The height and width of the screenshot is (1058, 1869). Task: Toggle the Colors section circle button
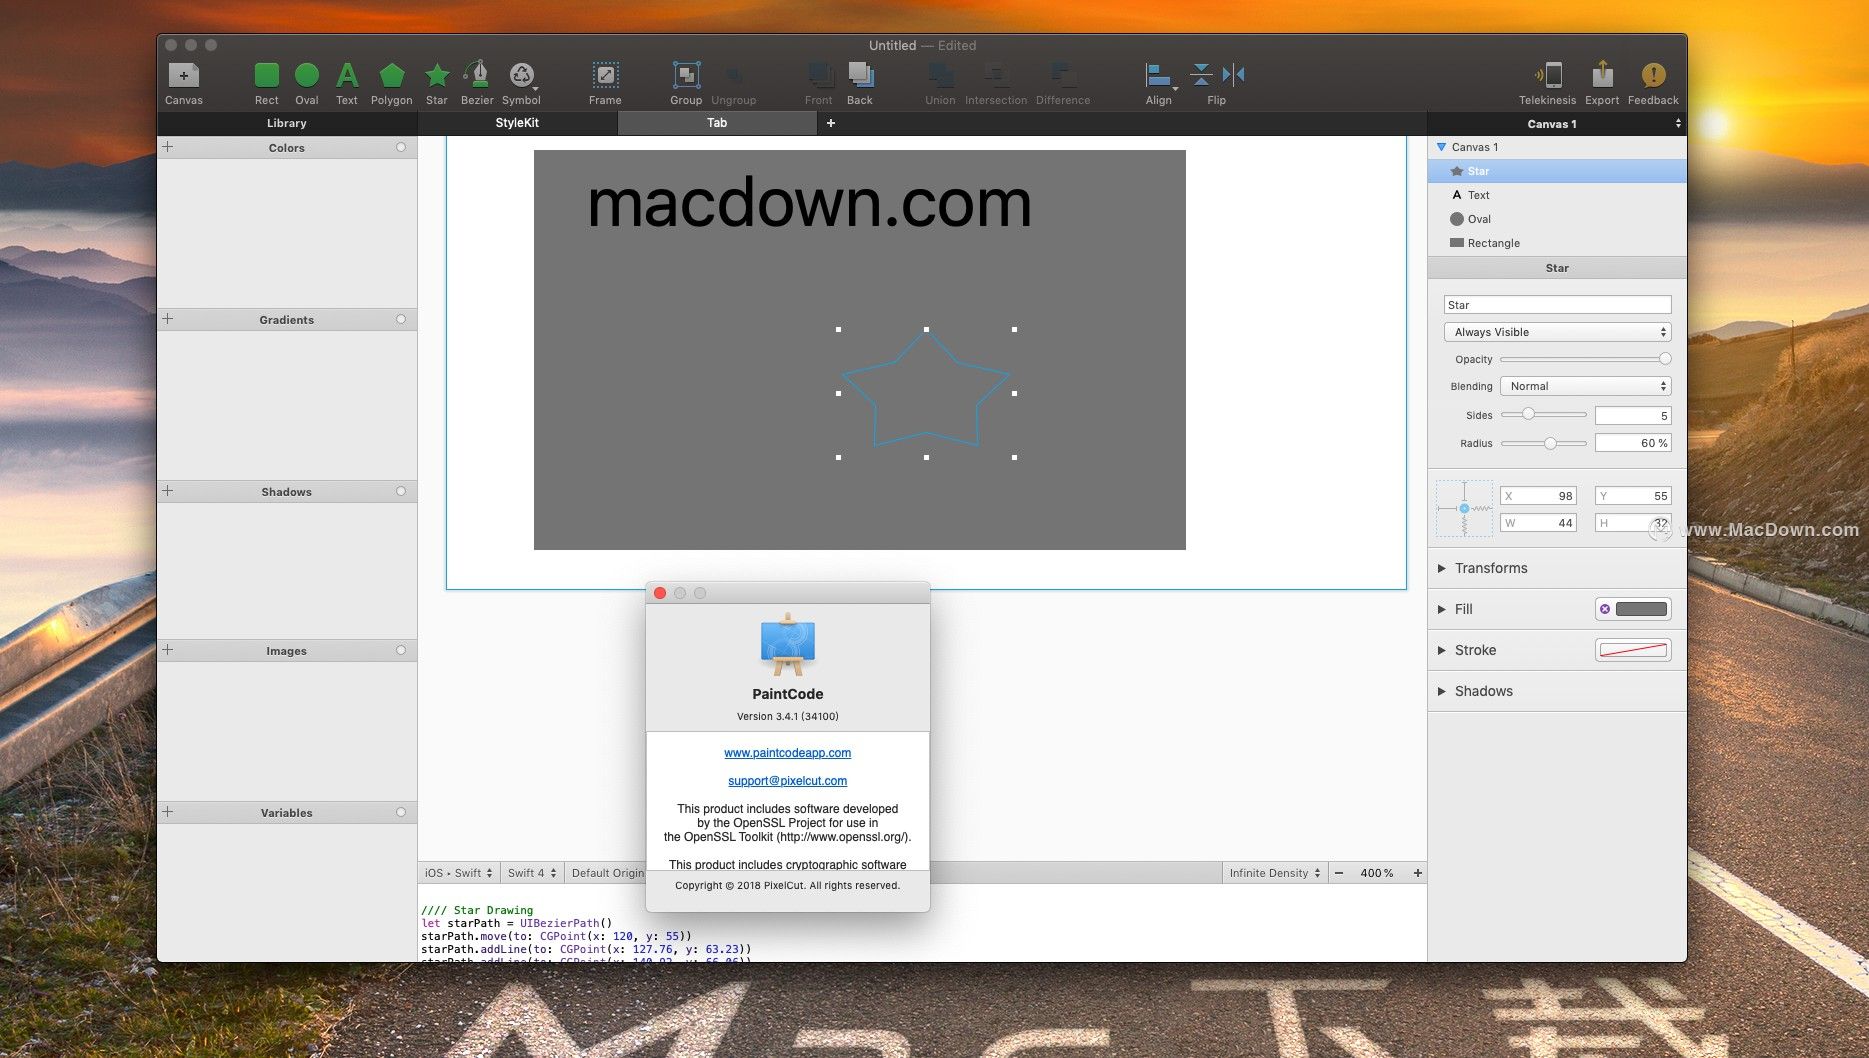click(401, 147)
